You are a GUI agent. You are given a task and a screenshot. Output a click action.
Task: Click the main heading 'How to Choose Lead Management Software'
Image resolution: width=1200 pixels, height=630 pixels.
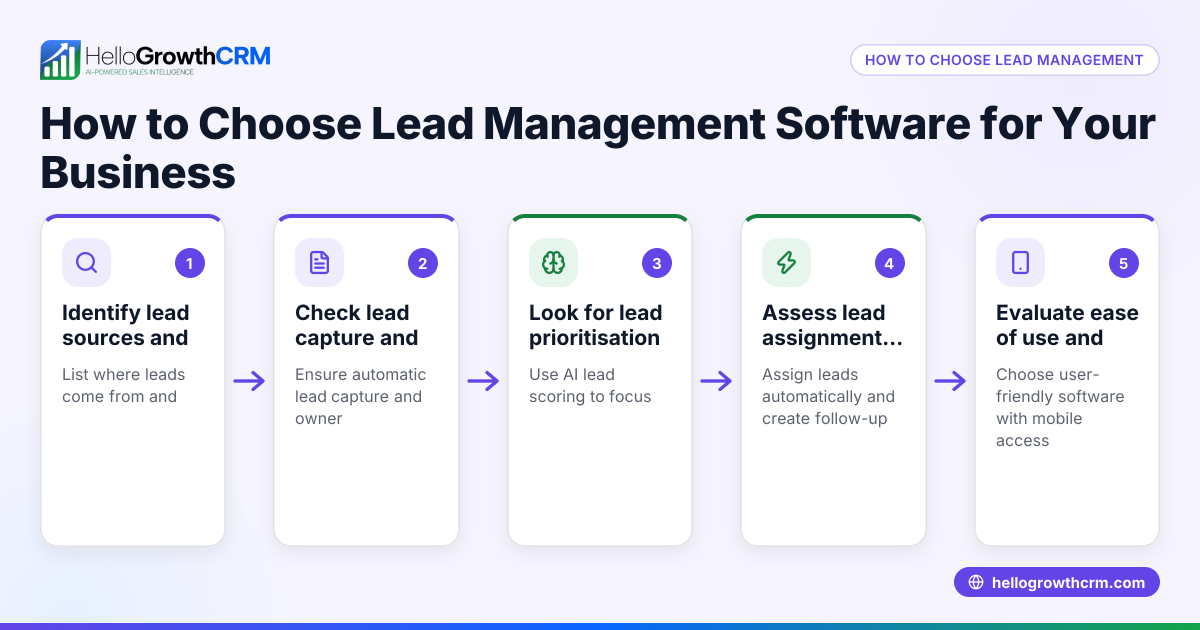pos(598,149)
